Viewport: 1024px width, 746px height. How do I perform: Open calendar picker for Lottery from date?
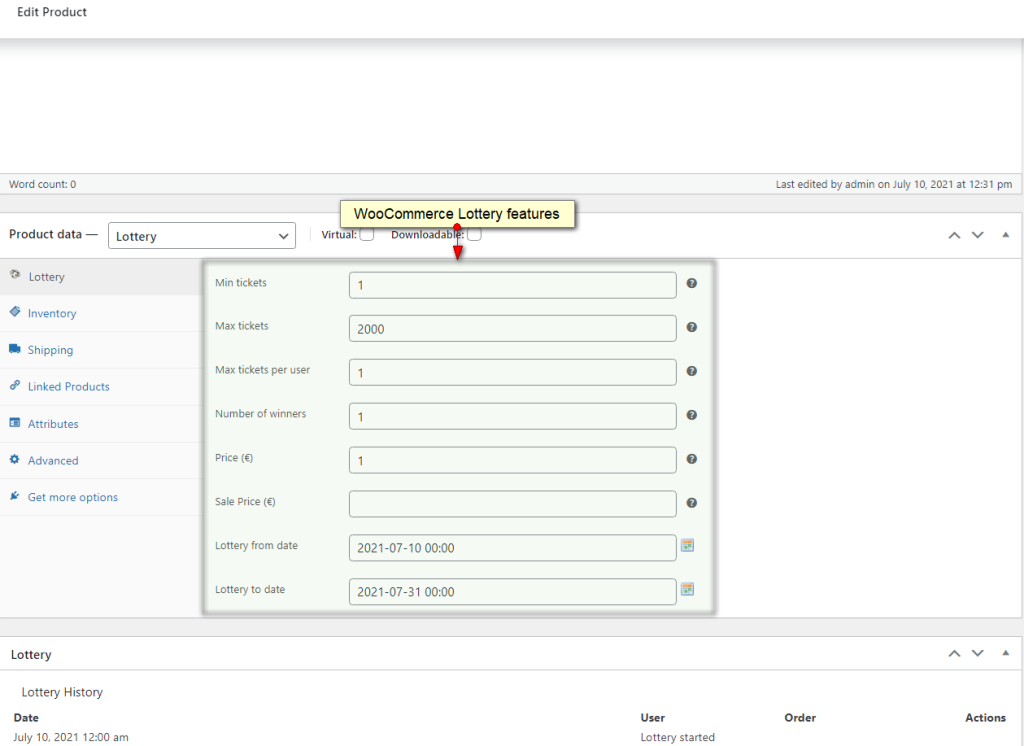pos(687,545)
